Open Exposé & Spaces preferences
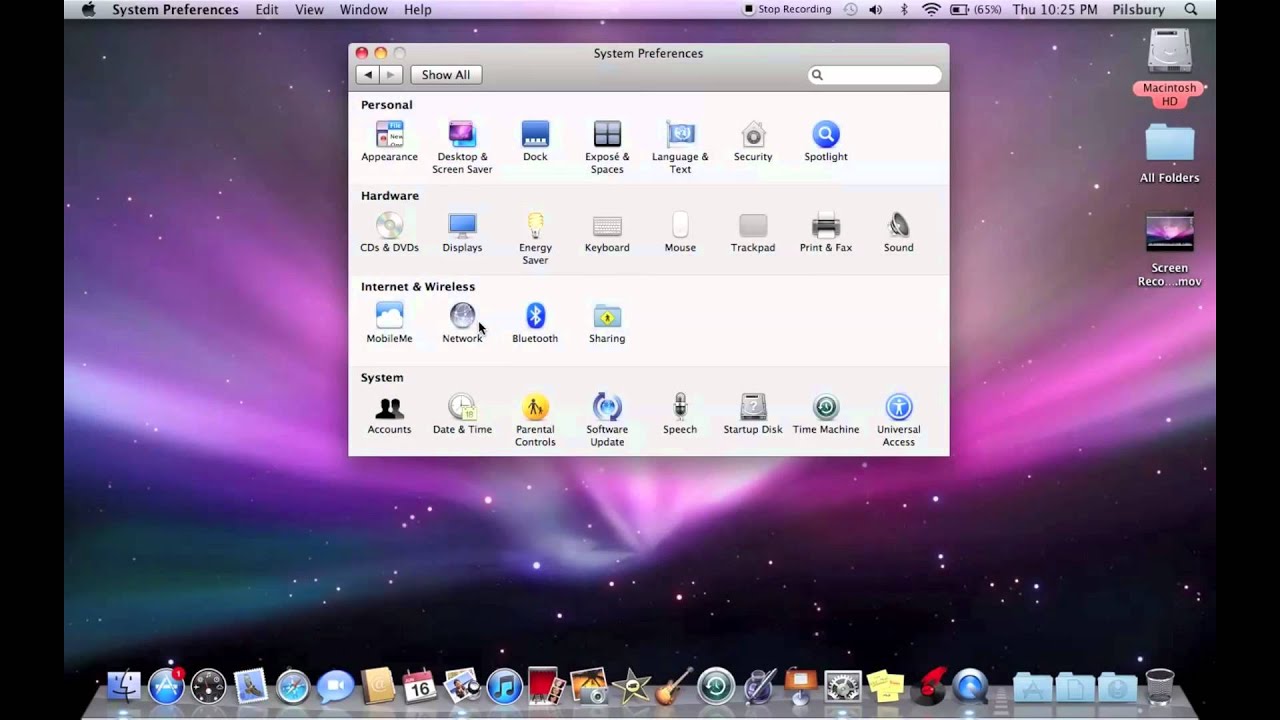This screenshot has width=1280, height=720. (x=607, y=147)
